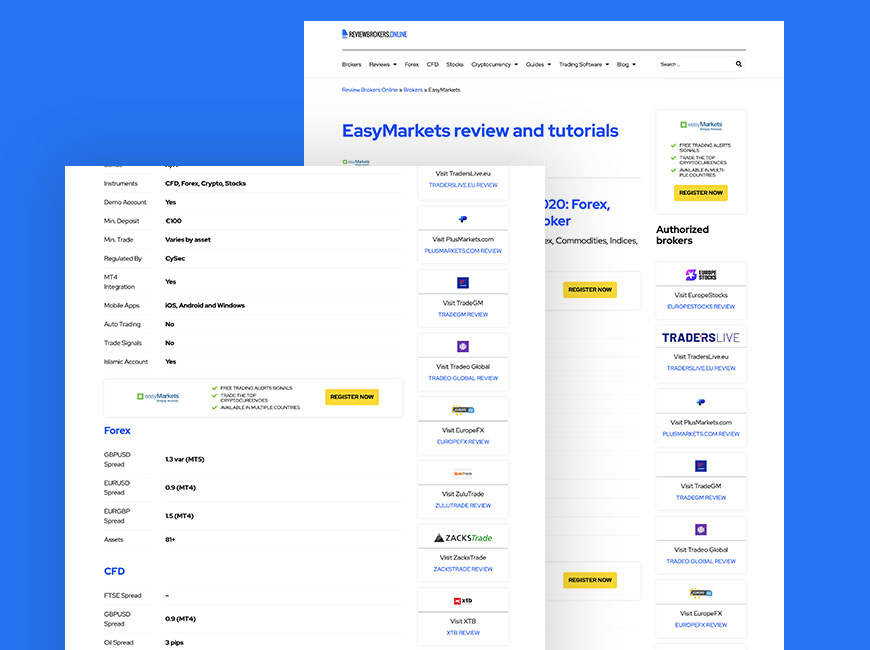This screenshot has width=870, height=650.
Task: Click the TradeGM logo on the front page
Action: coord(463,283)
